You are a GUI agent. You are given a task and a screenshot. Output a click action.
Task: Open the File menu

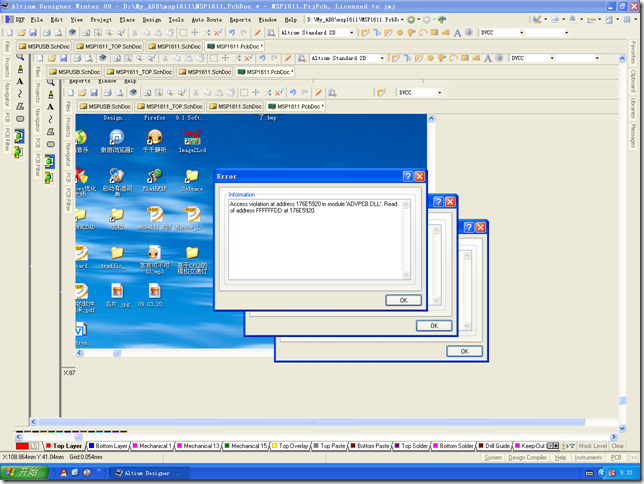click(37, 19)
